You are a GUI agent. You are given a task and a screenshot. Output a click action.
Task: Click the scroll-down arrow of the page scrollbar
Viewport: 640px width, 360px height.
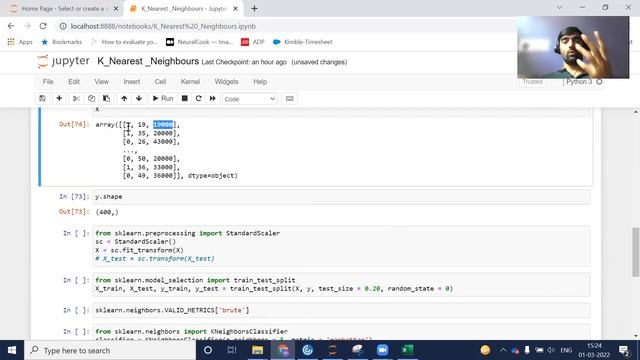click(x=636, y=336)
